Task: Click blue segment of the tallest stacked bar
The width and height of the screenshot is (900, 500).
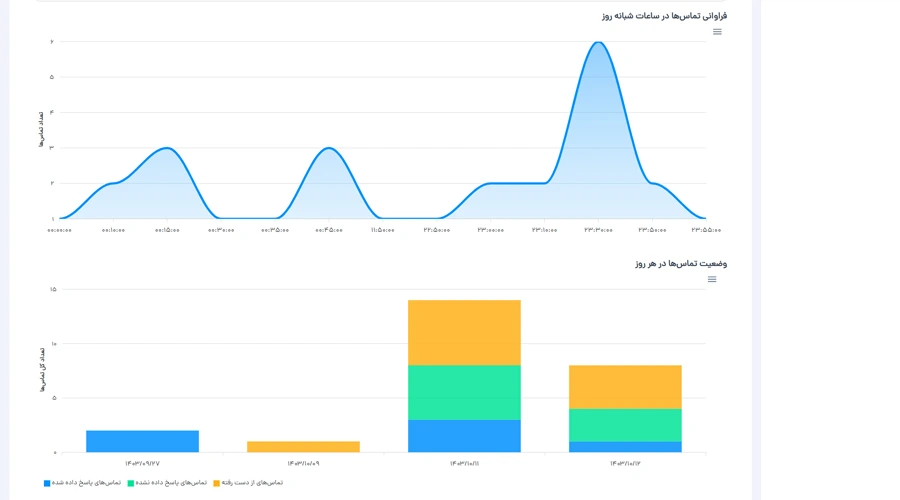Action: click(x=464, y=436)
